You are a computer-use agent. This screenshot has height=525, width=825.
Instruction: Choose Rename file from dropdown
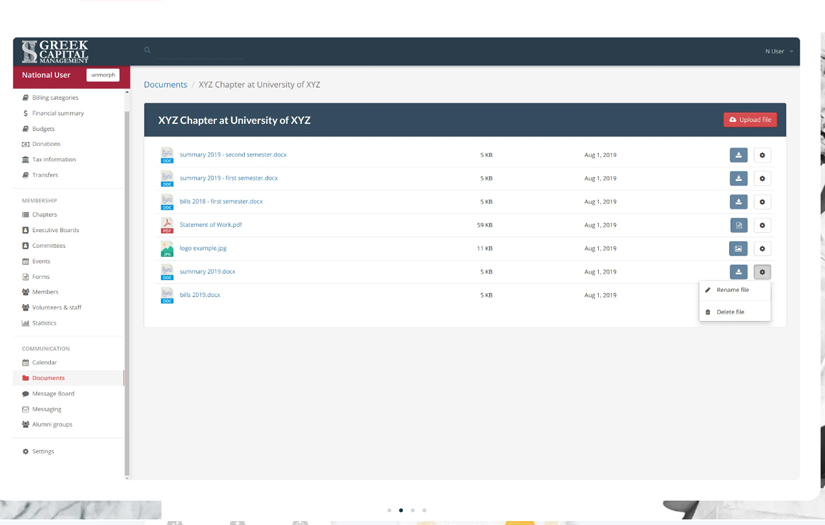(735, 290)
